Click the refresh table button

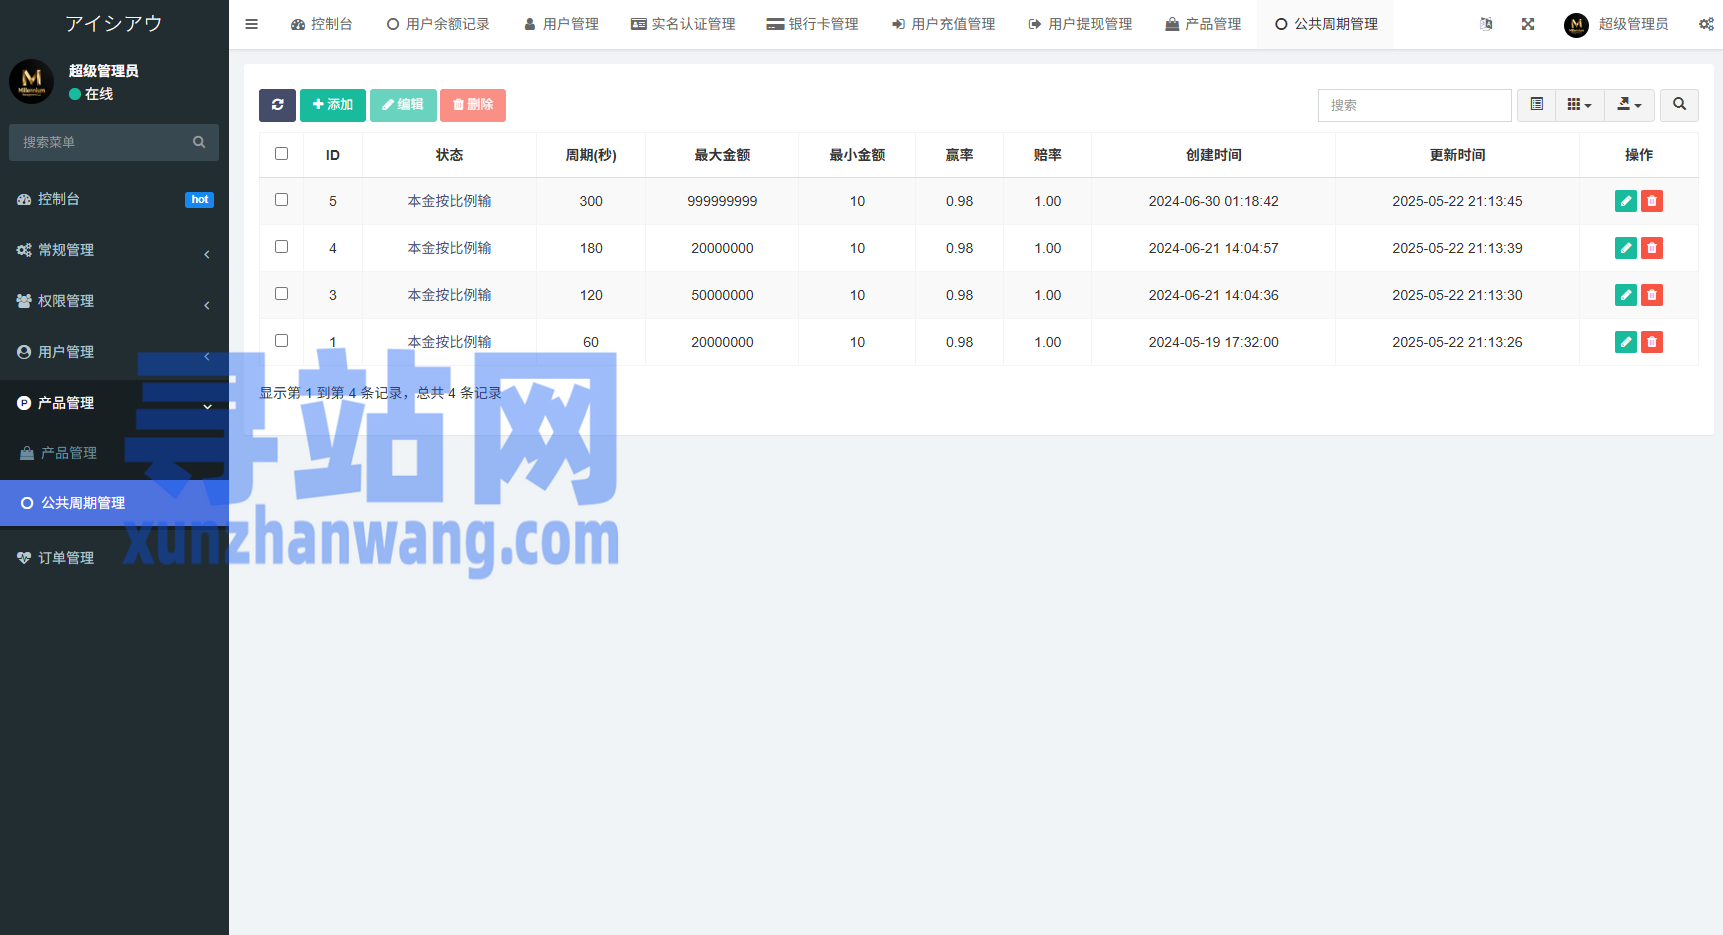277,105
